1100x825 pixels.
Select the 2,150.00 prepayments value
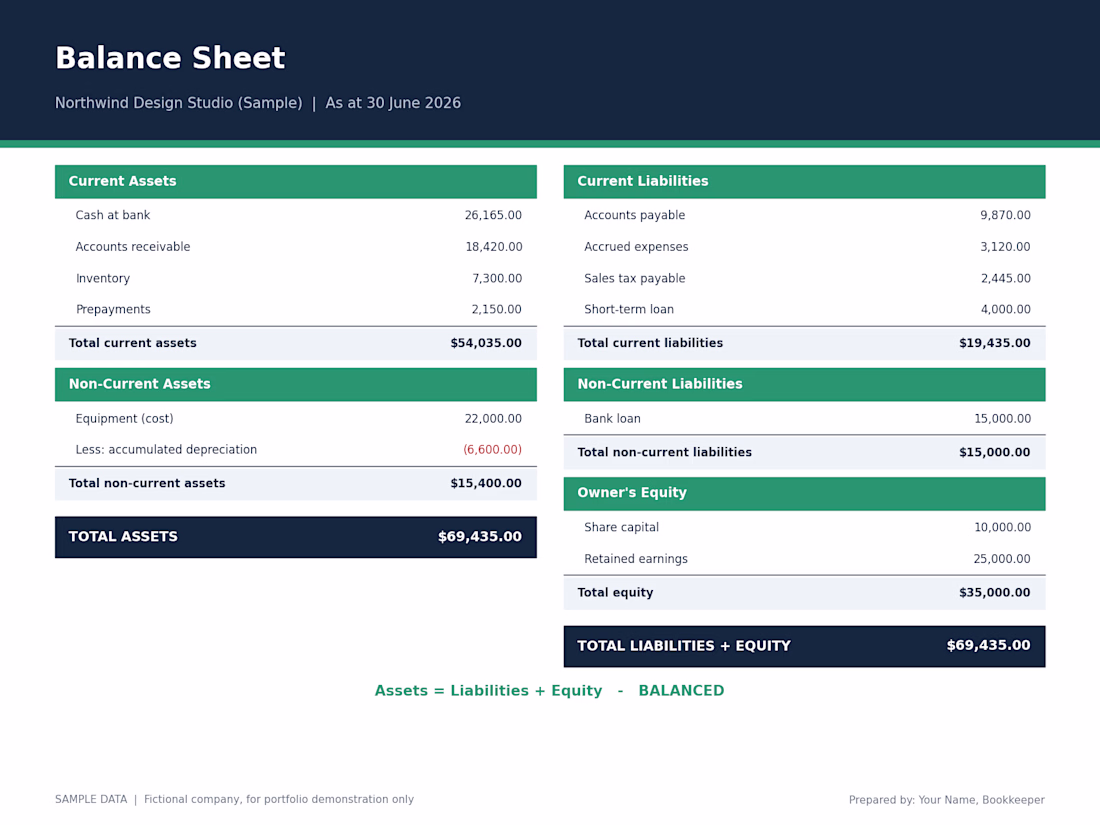pyautogui.click(x=497, y=309)
